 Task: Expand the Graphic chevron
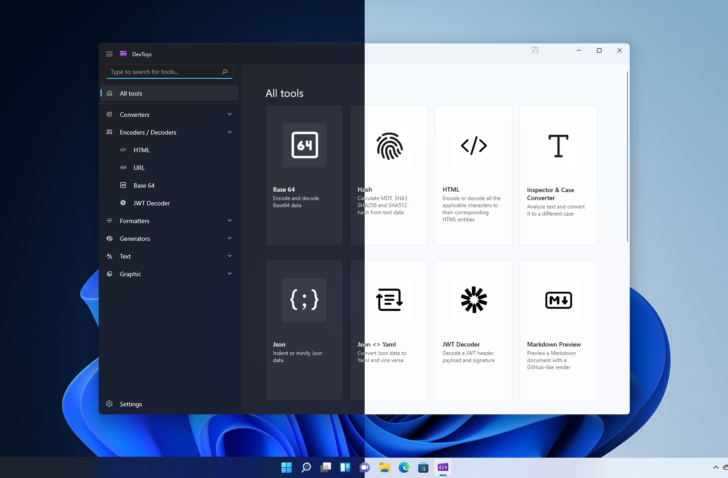pyautogui.click(x=229, y=273)
